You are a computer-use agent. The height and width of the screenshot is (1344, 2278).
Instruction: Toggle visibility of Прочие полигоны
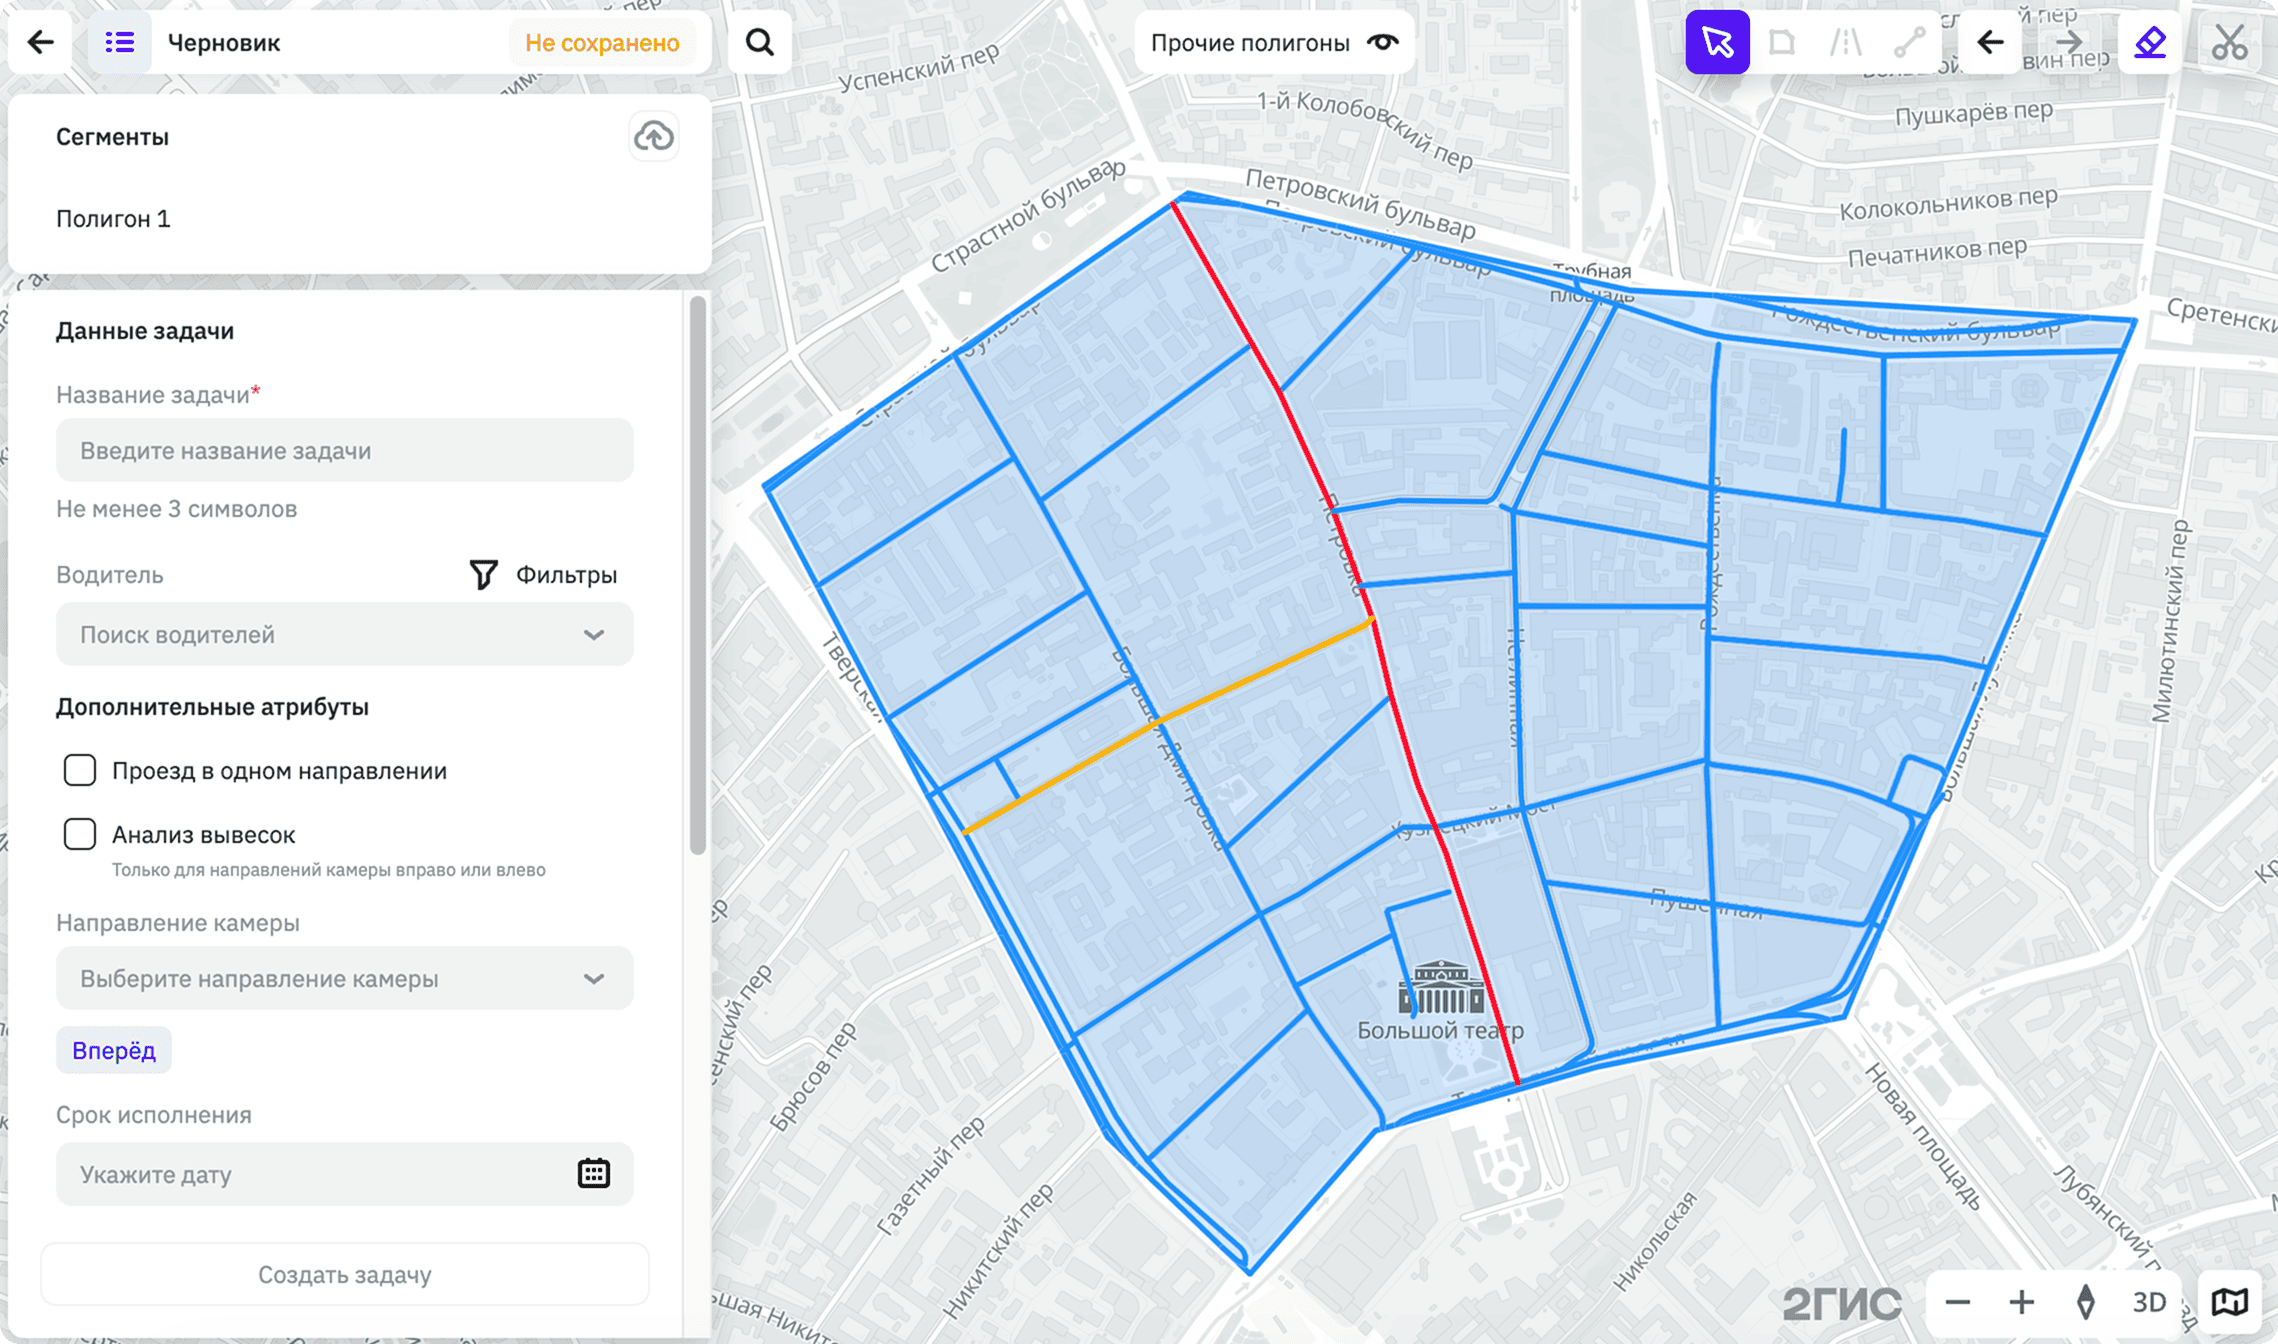[x=1383, y=42]
